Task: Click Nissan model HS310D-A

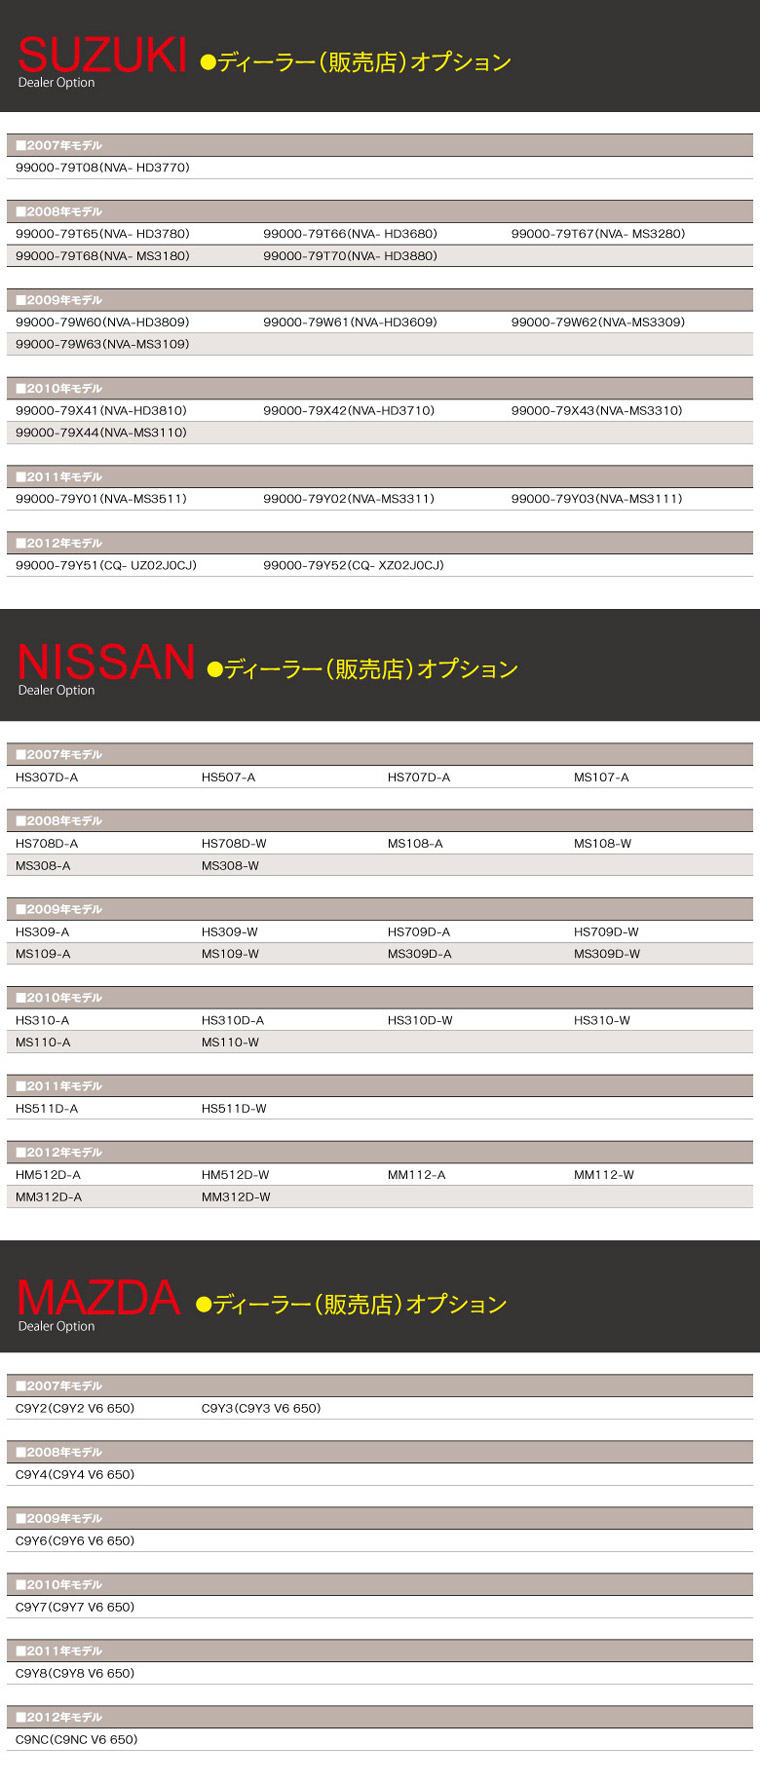Action: [x=233, y=1021]
